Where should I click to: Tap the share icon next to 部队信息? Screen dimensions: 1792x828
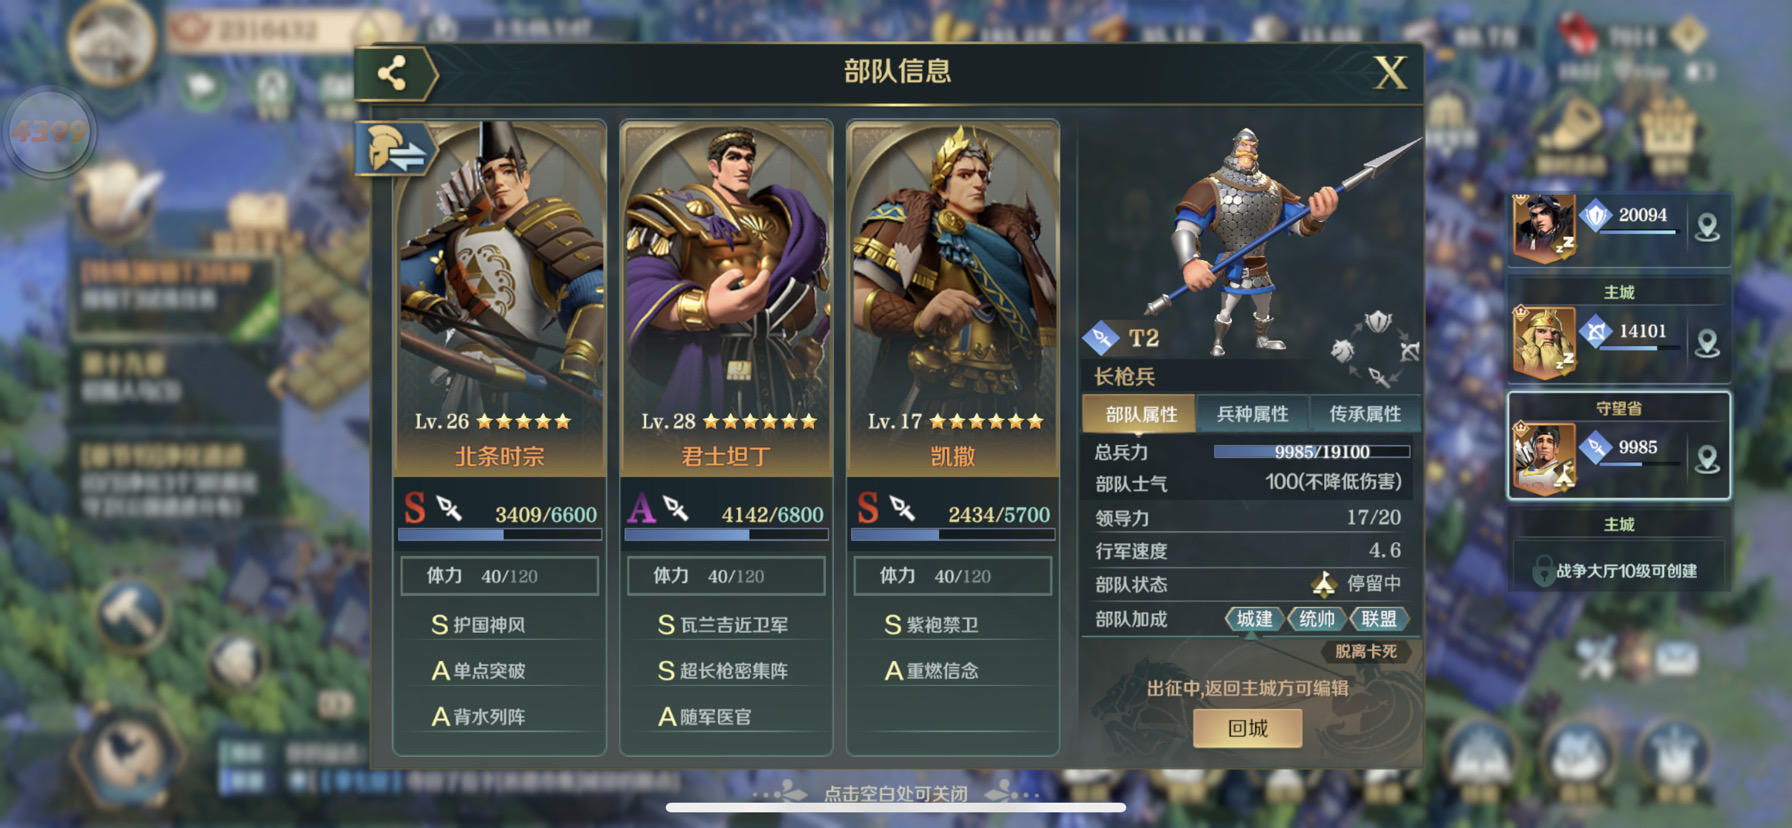pyautogui.click(x=393, y=73)
